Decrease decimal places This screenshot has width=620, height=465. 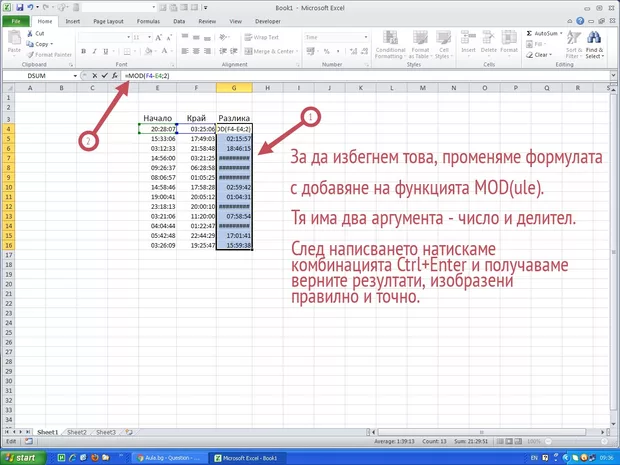click(x=364, y=51)
